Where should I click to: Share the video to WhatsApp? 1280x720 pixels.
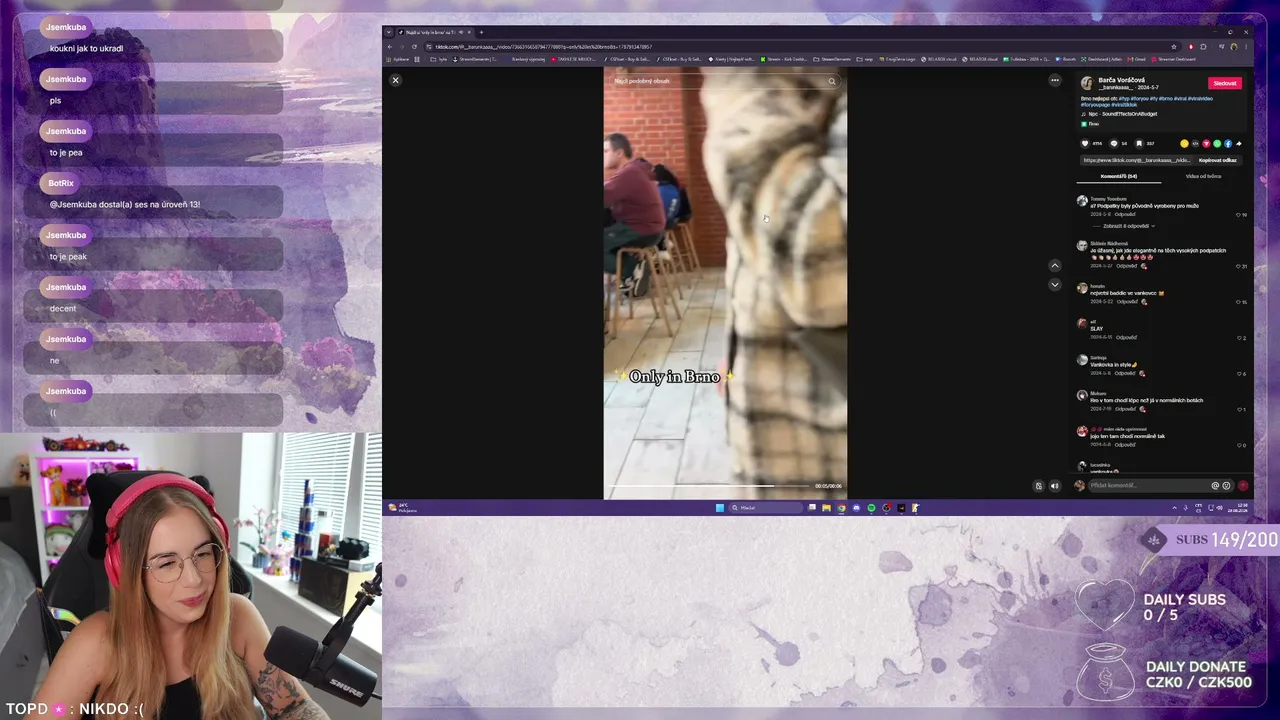point(1217,143)
